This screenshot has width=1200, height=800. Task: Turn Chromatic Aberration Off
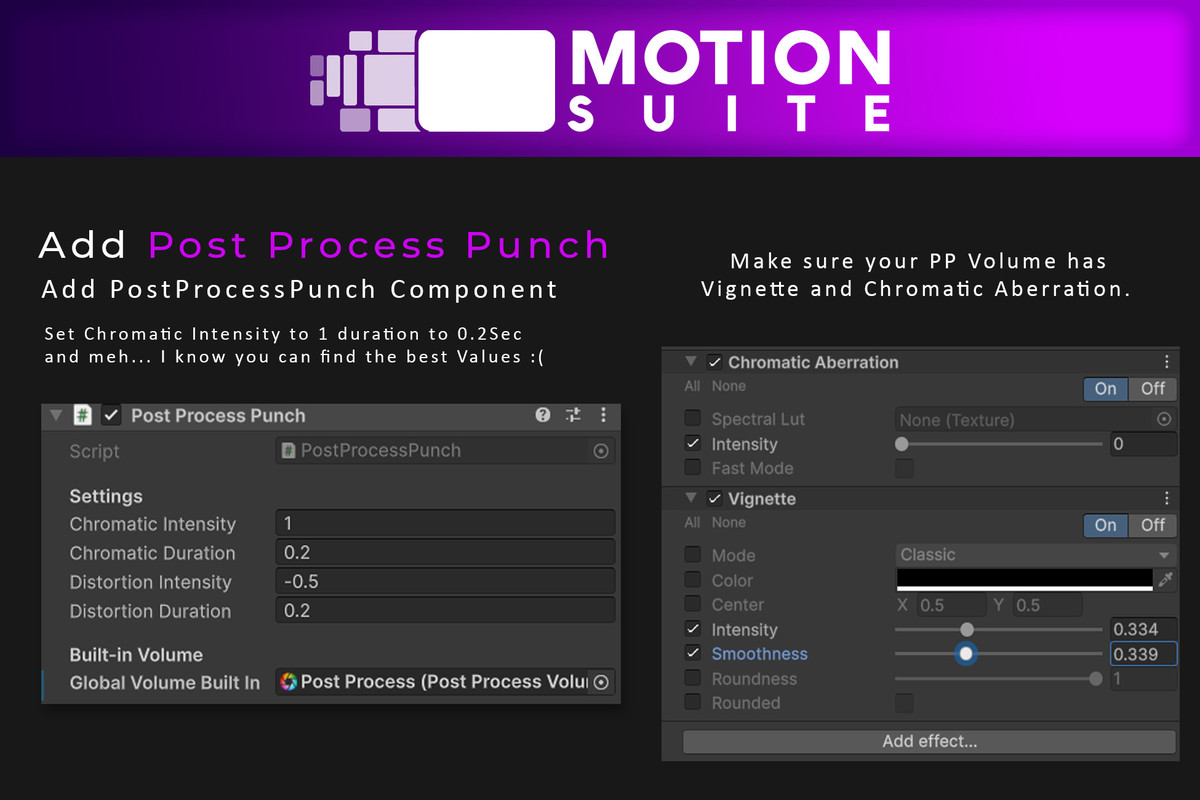coord(1153,388)
